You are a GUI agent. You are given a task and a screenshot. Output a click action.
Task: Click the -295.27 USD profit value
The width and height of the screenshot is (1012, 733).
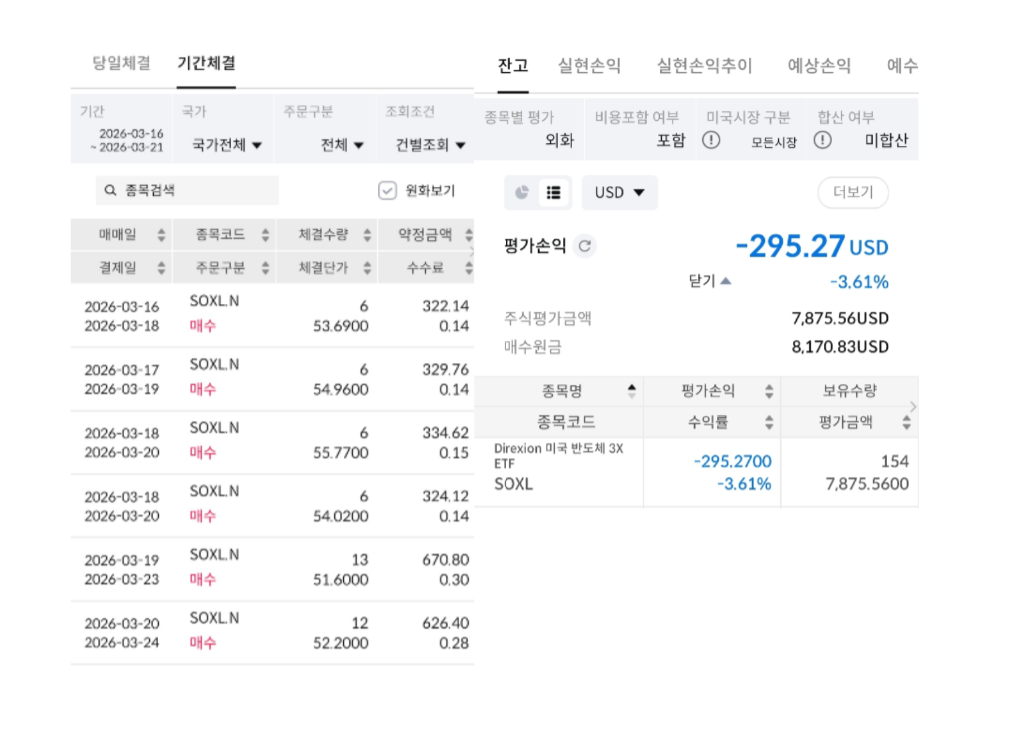(x=812, y=246)
